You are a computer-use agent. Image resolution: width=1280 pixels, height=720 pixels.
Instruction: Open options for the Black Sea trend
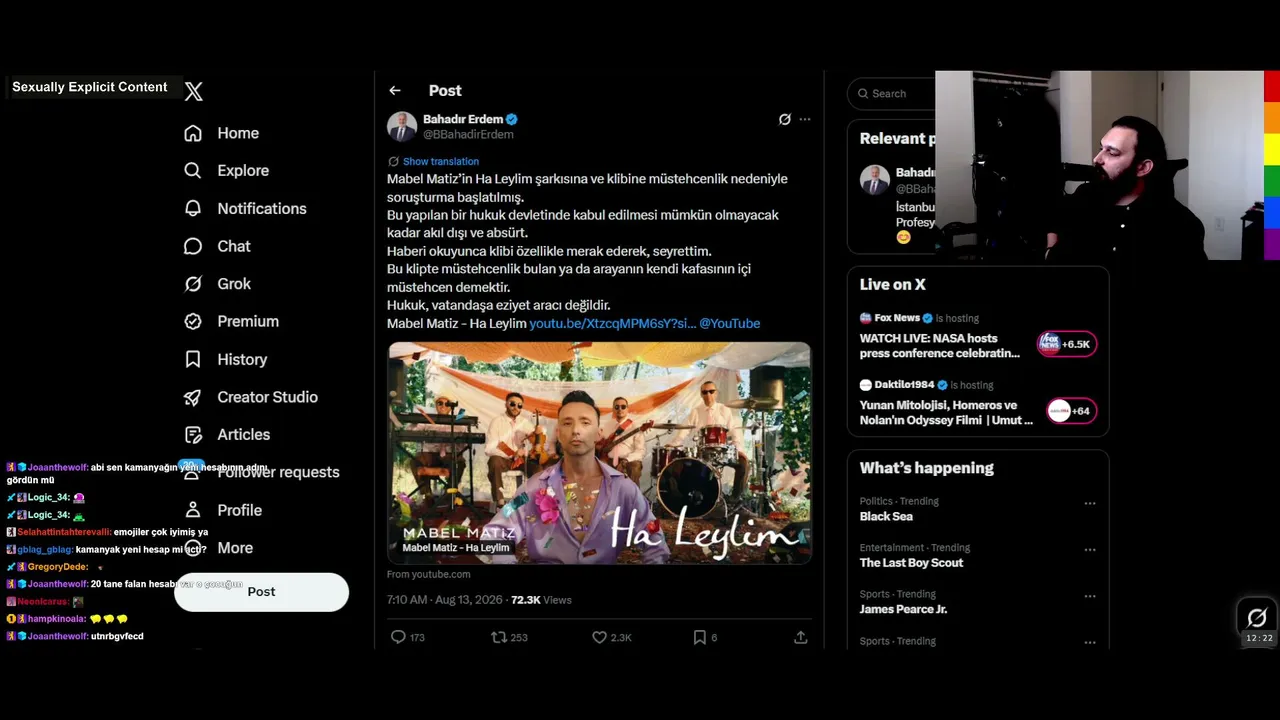[1090, 503]
